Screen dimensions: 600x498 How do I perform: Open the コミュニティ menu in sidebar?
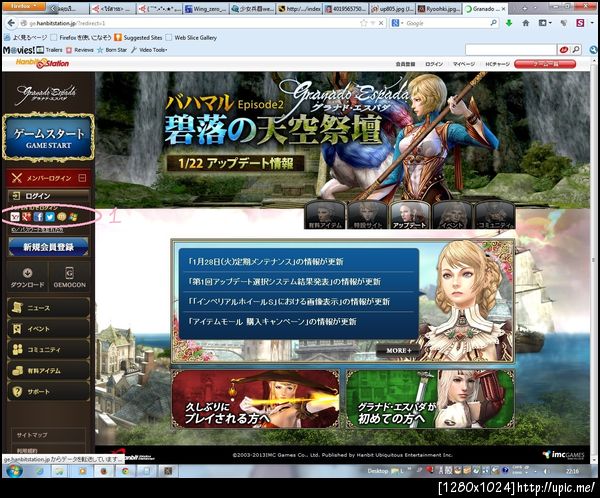[49, 349]
